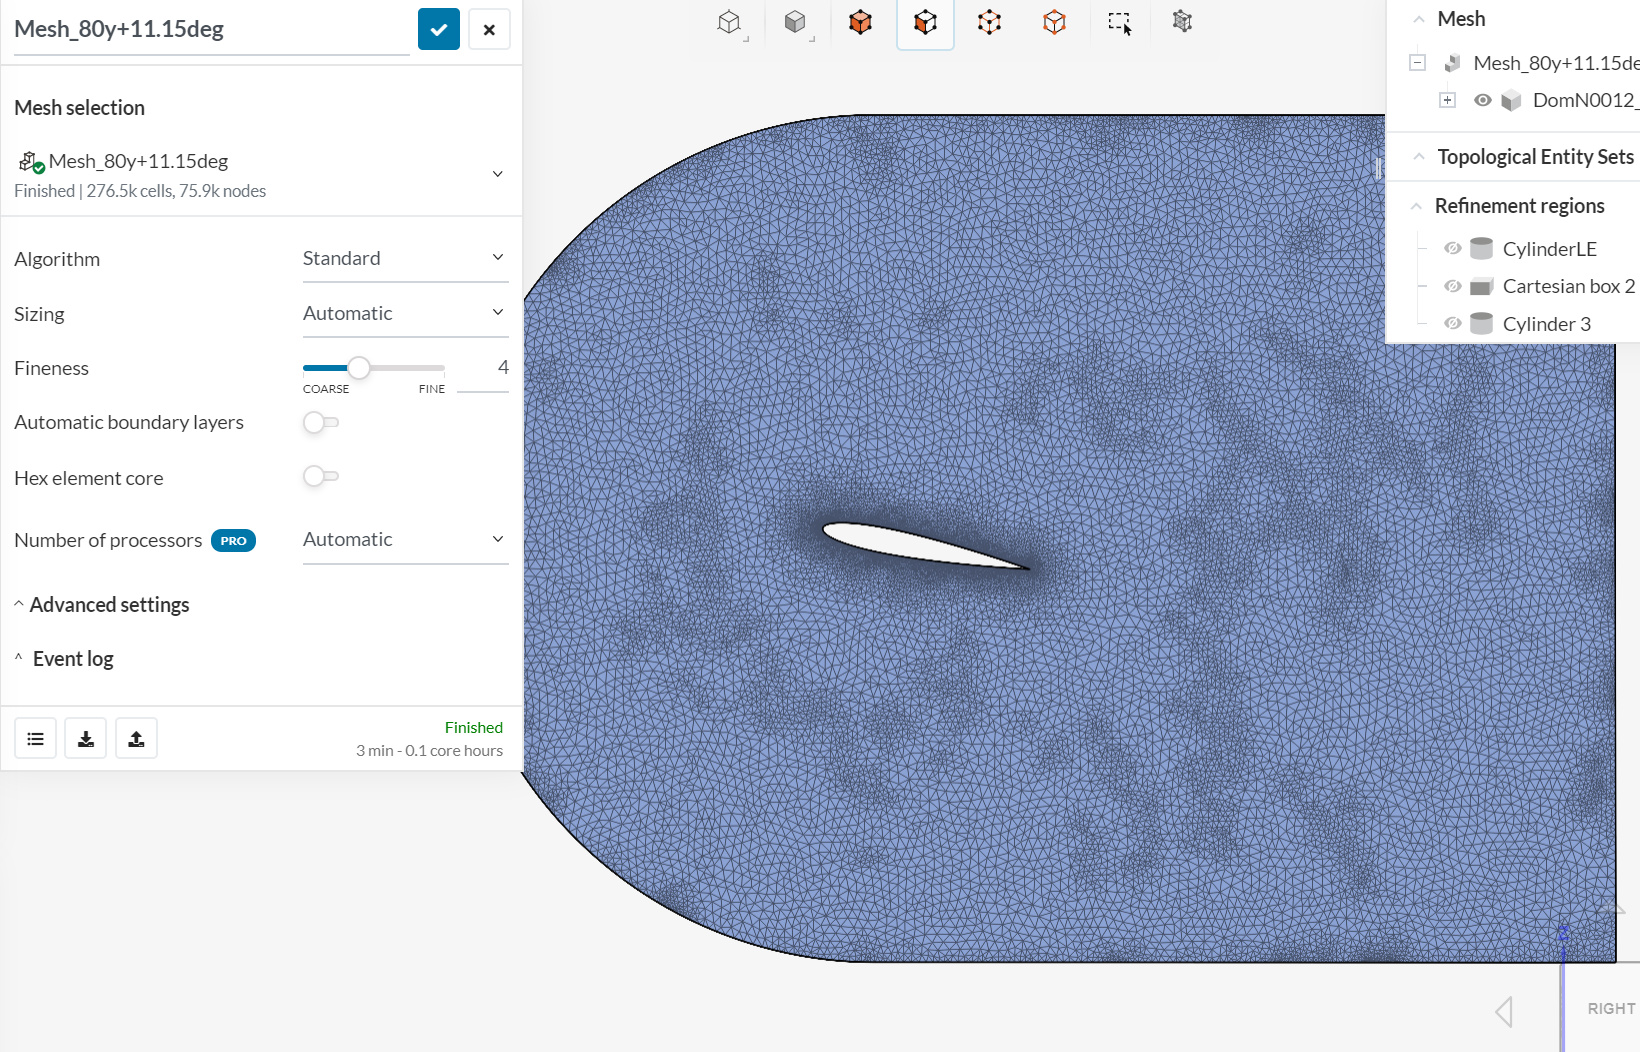This screenshot has width=1640, height=1052.
Task: Expand the Advanced settings section
Action: [x=109, y=605]
